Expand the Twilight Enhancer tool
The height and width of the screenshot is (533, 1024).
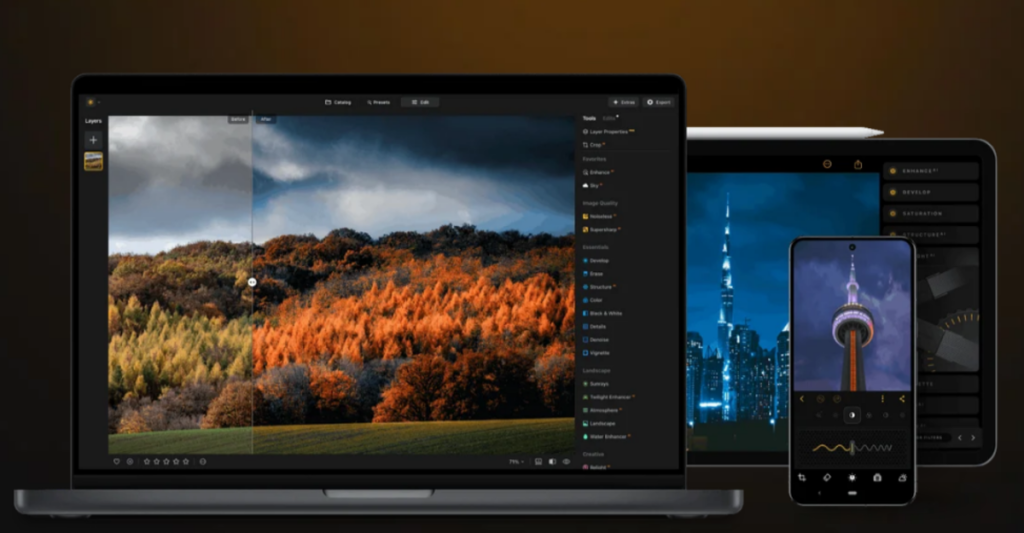click(x=608, y=397)
